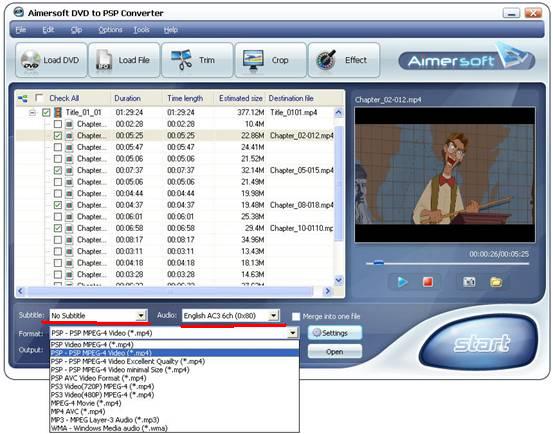Viewport: 553px width, 434px height.
Task: Click the tree view icon beside Check All
Action: point(23,99)
